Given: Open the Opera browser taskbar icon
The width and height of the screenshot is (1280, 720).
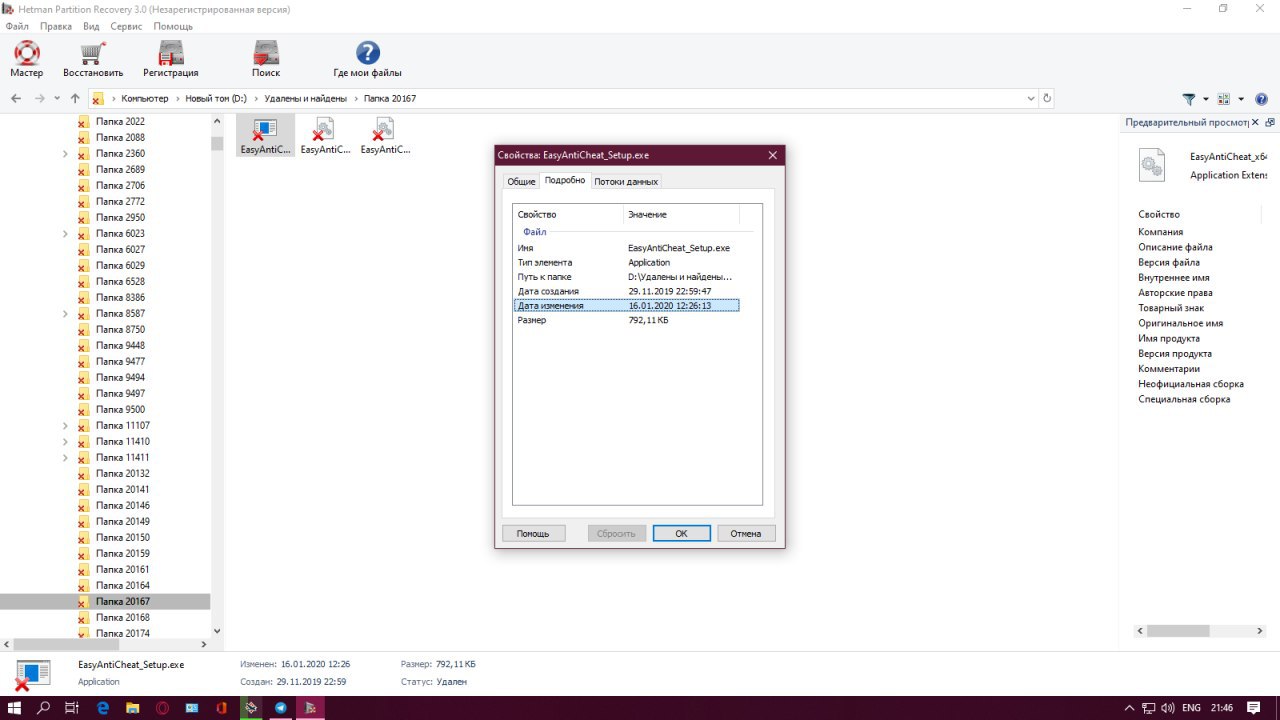Looking at the screenshot, I should click(x=162, y=708).
